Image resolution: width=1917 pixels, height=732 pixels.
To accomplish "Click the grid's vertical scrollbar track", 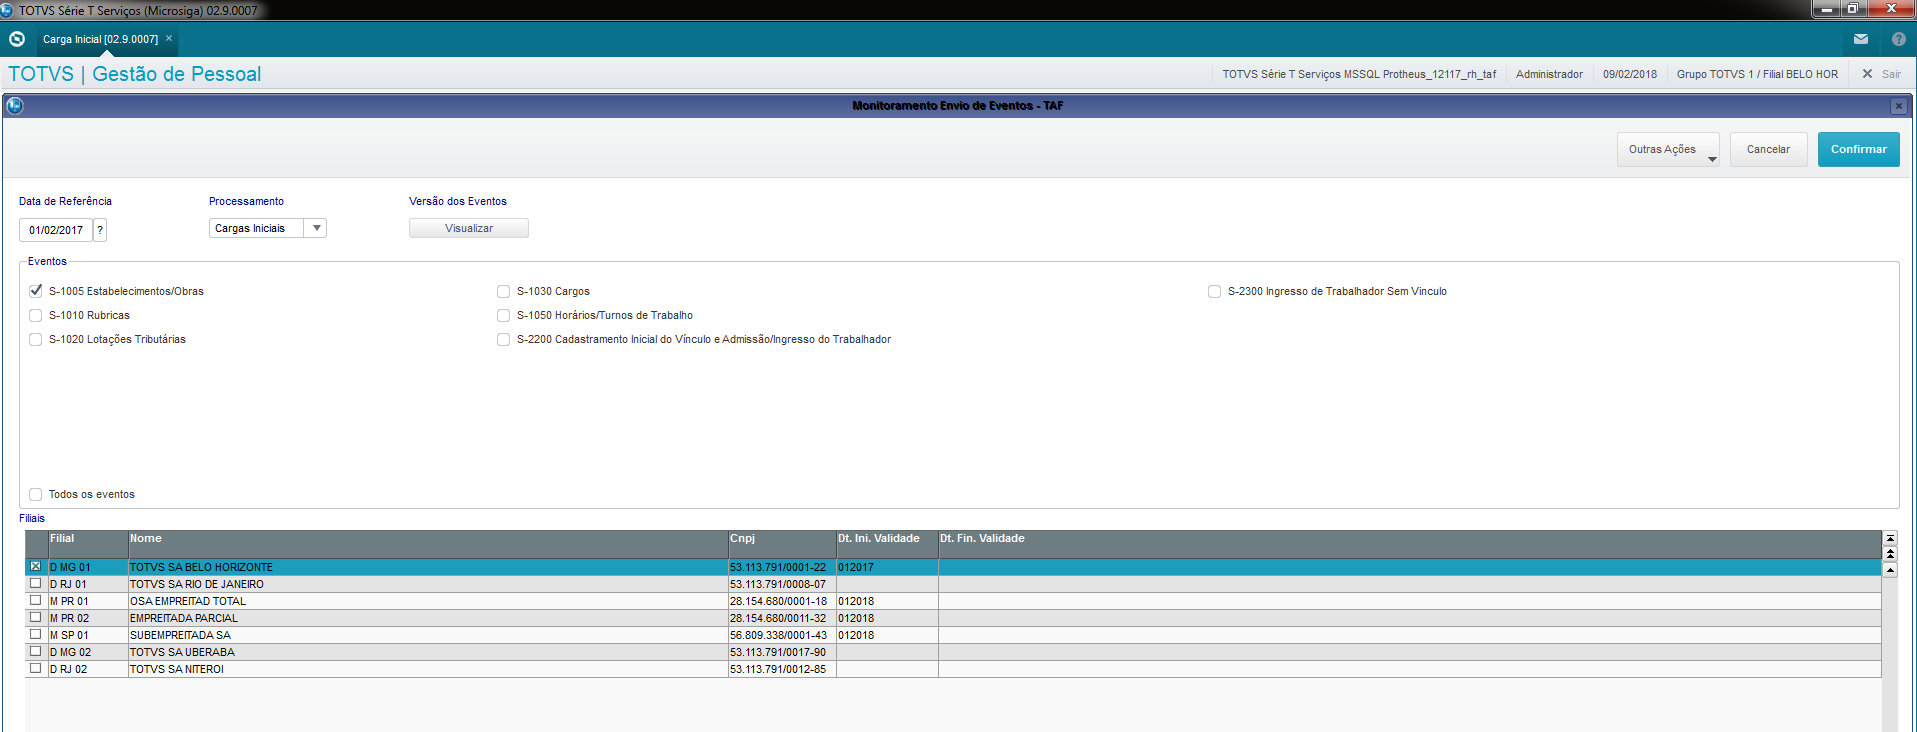I will pyautogui.click(x=1890, y=655).
